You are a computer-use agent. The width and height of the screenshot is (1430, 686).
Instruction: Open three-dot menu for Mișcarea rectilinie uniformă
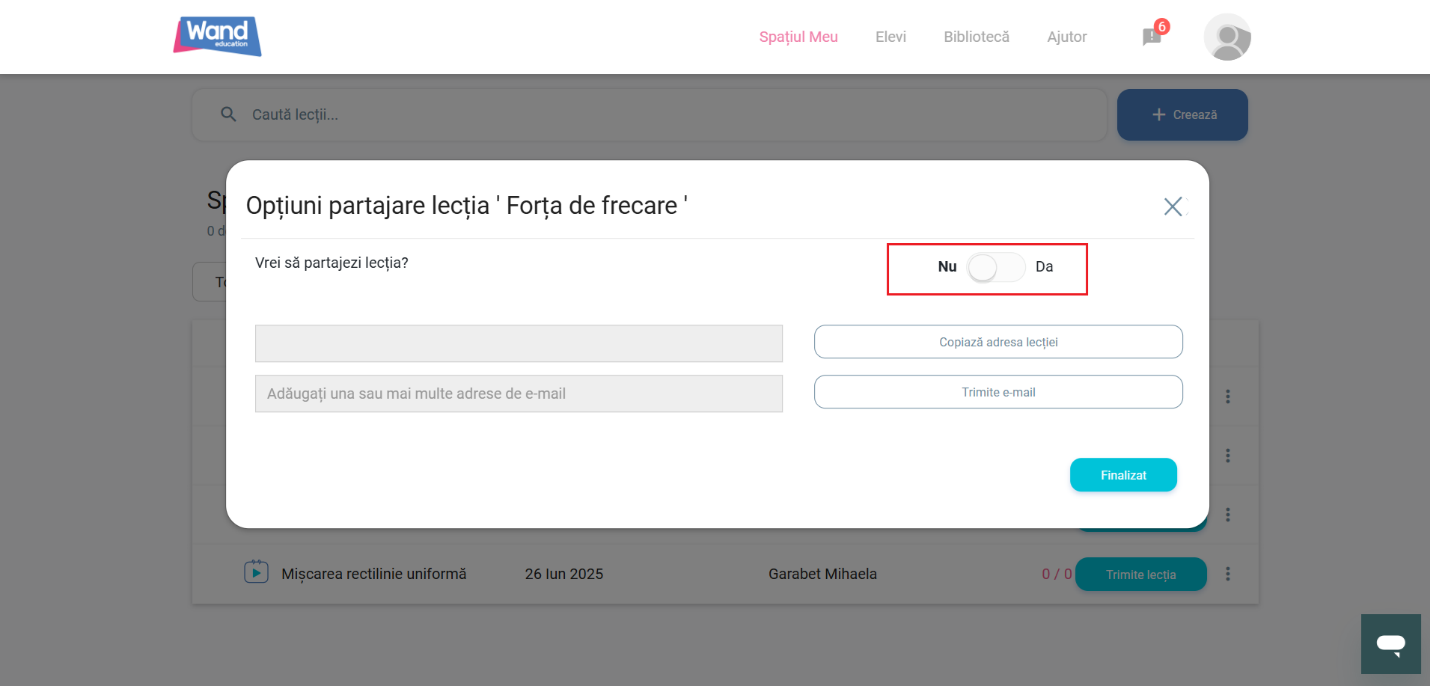pyautogui.click(x=1227, y=574)
